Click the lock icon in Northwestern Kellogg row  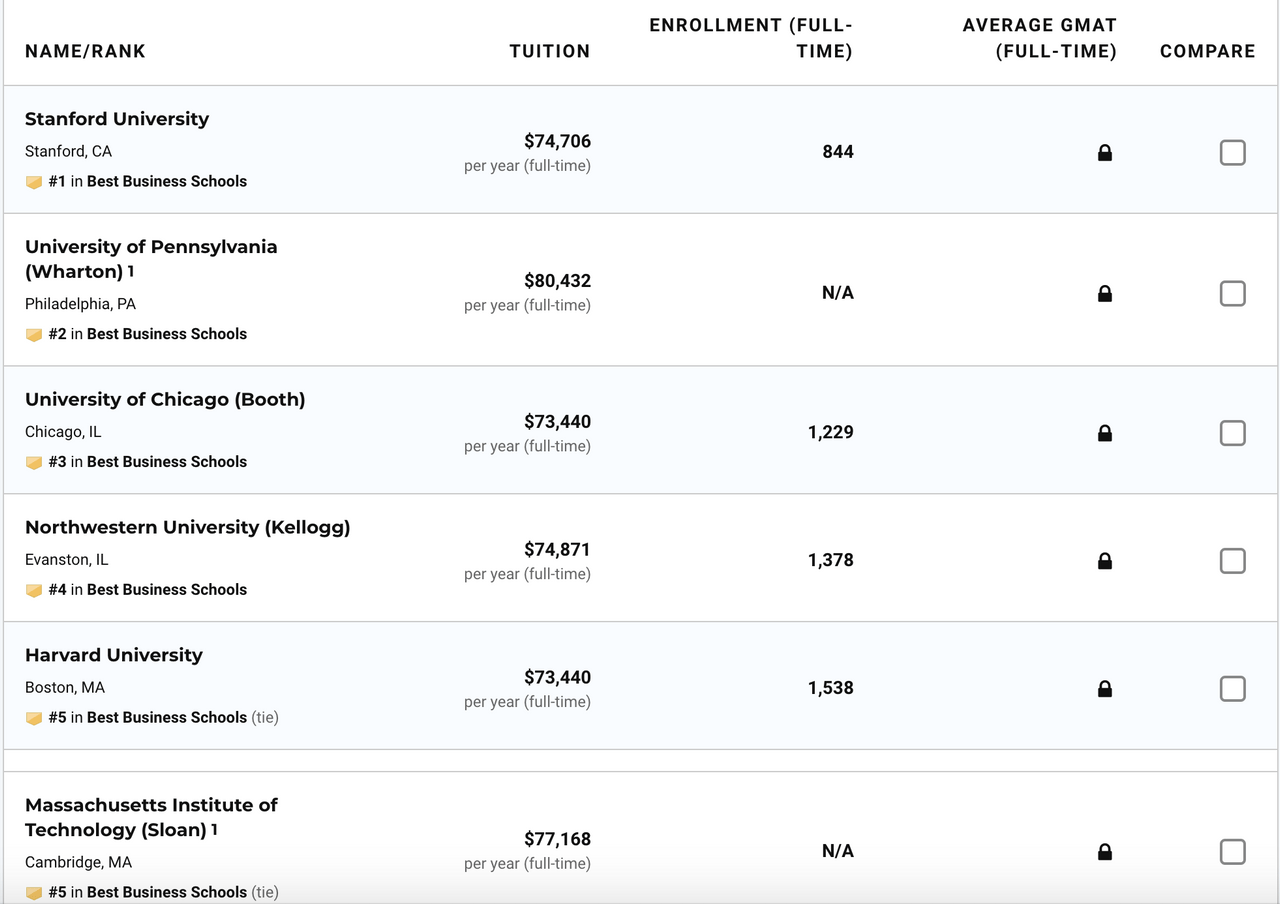click(1105, 562)
